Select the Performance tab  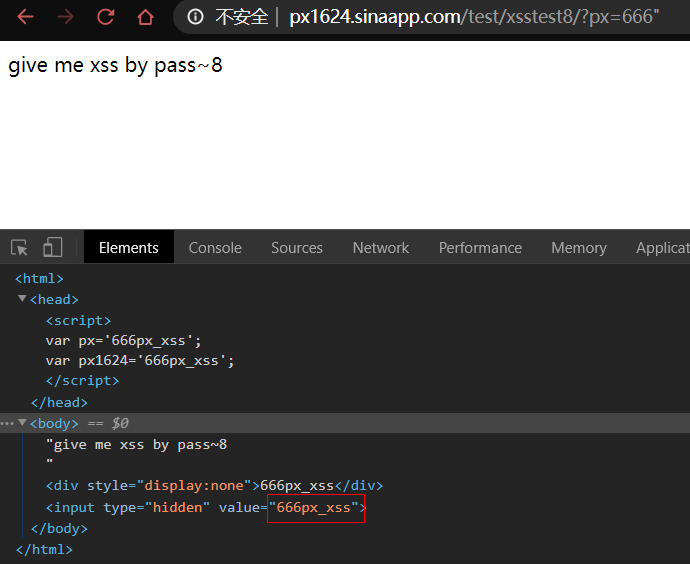[x=480, y=248]
